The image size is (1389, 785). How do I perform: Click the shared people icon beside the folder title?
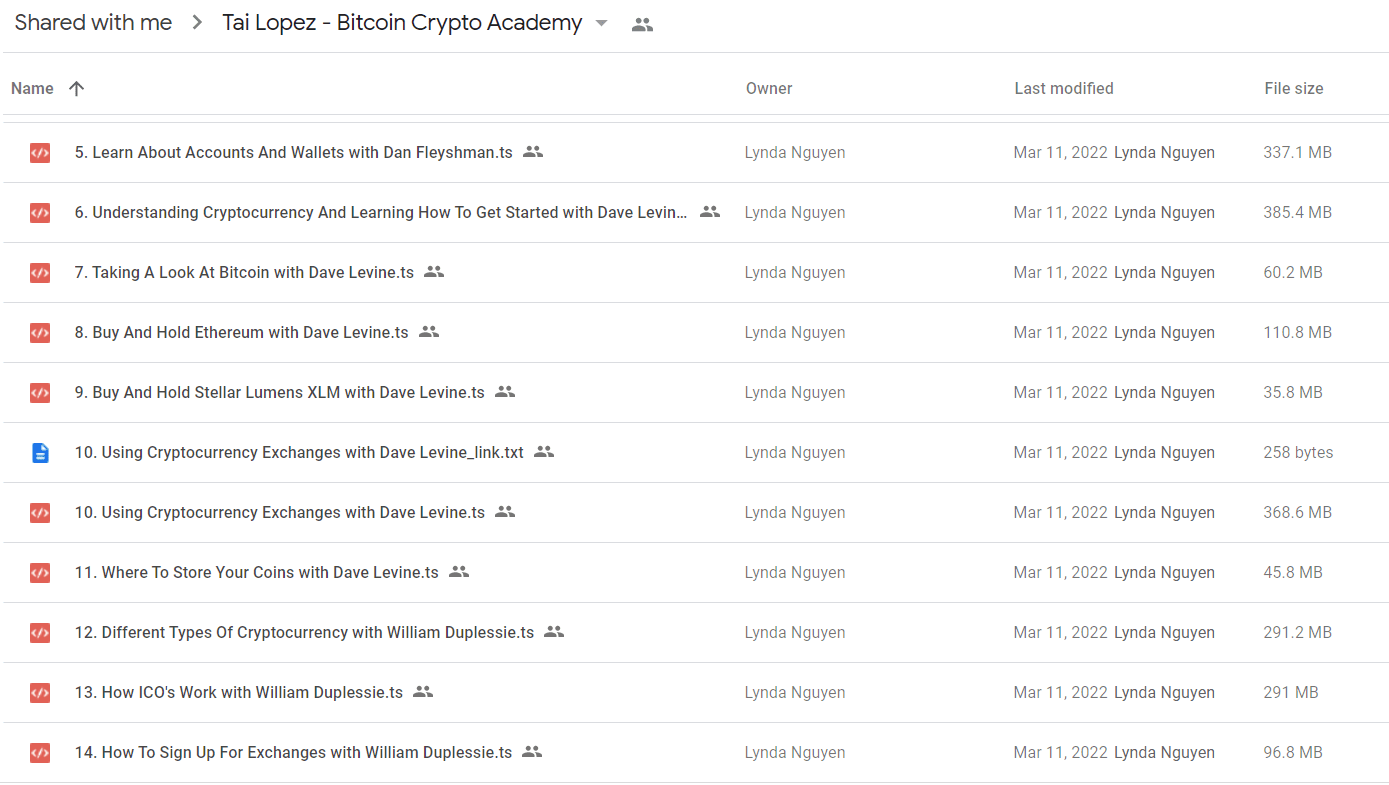click(642, 25)
